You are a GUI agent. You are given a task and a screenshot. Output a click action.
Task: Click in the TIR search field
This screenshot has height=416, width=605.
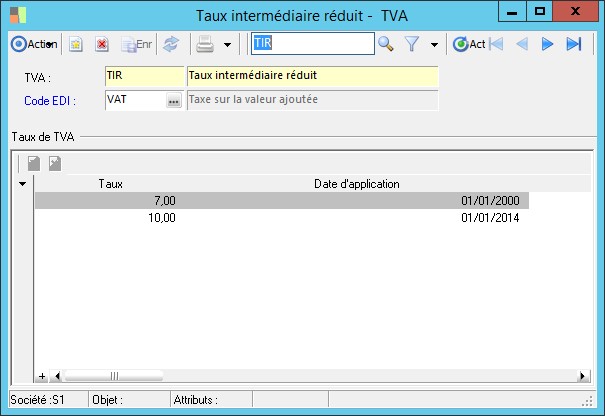pyautogui.click(x=313, y=43)
